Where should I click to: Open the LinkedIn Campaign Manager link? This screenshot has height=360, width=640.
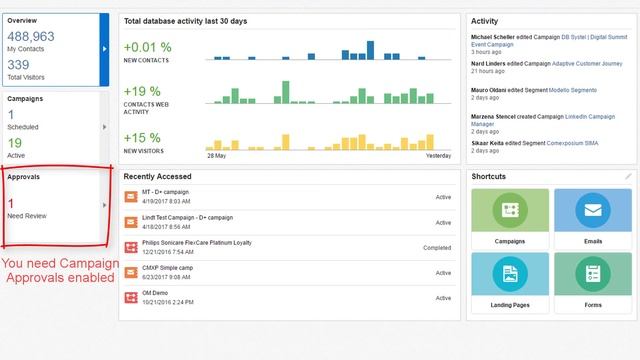543,120
